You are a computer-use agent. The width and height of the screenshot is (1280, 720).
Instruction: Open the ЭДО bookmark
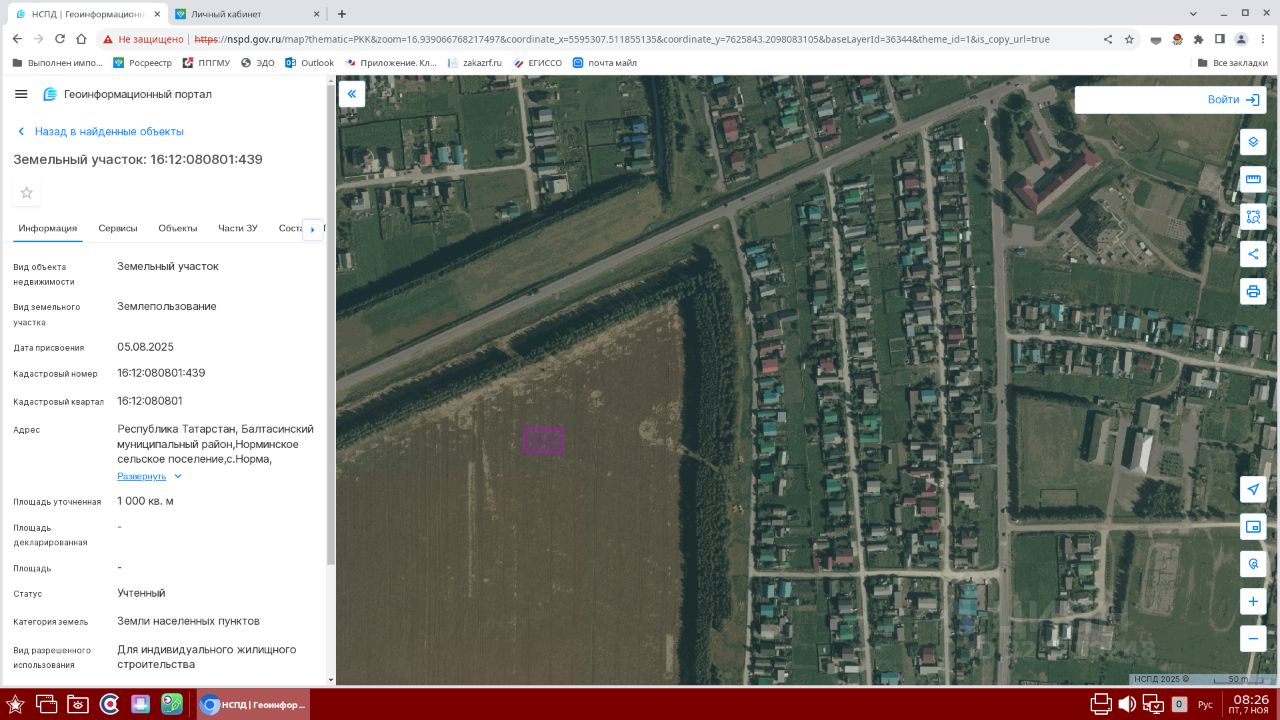[x=258, y=63]
